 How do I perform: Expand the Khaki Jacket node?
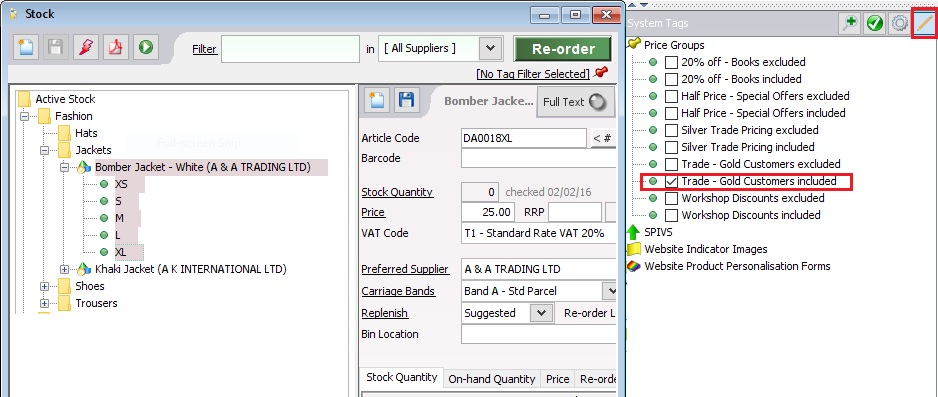coord(64,270)
